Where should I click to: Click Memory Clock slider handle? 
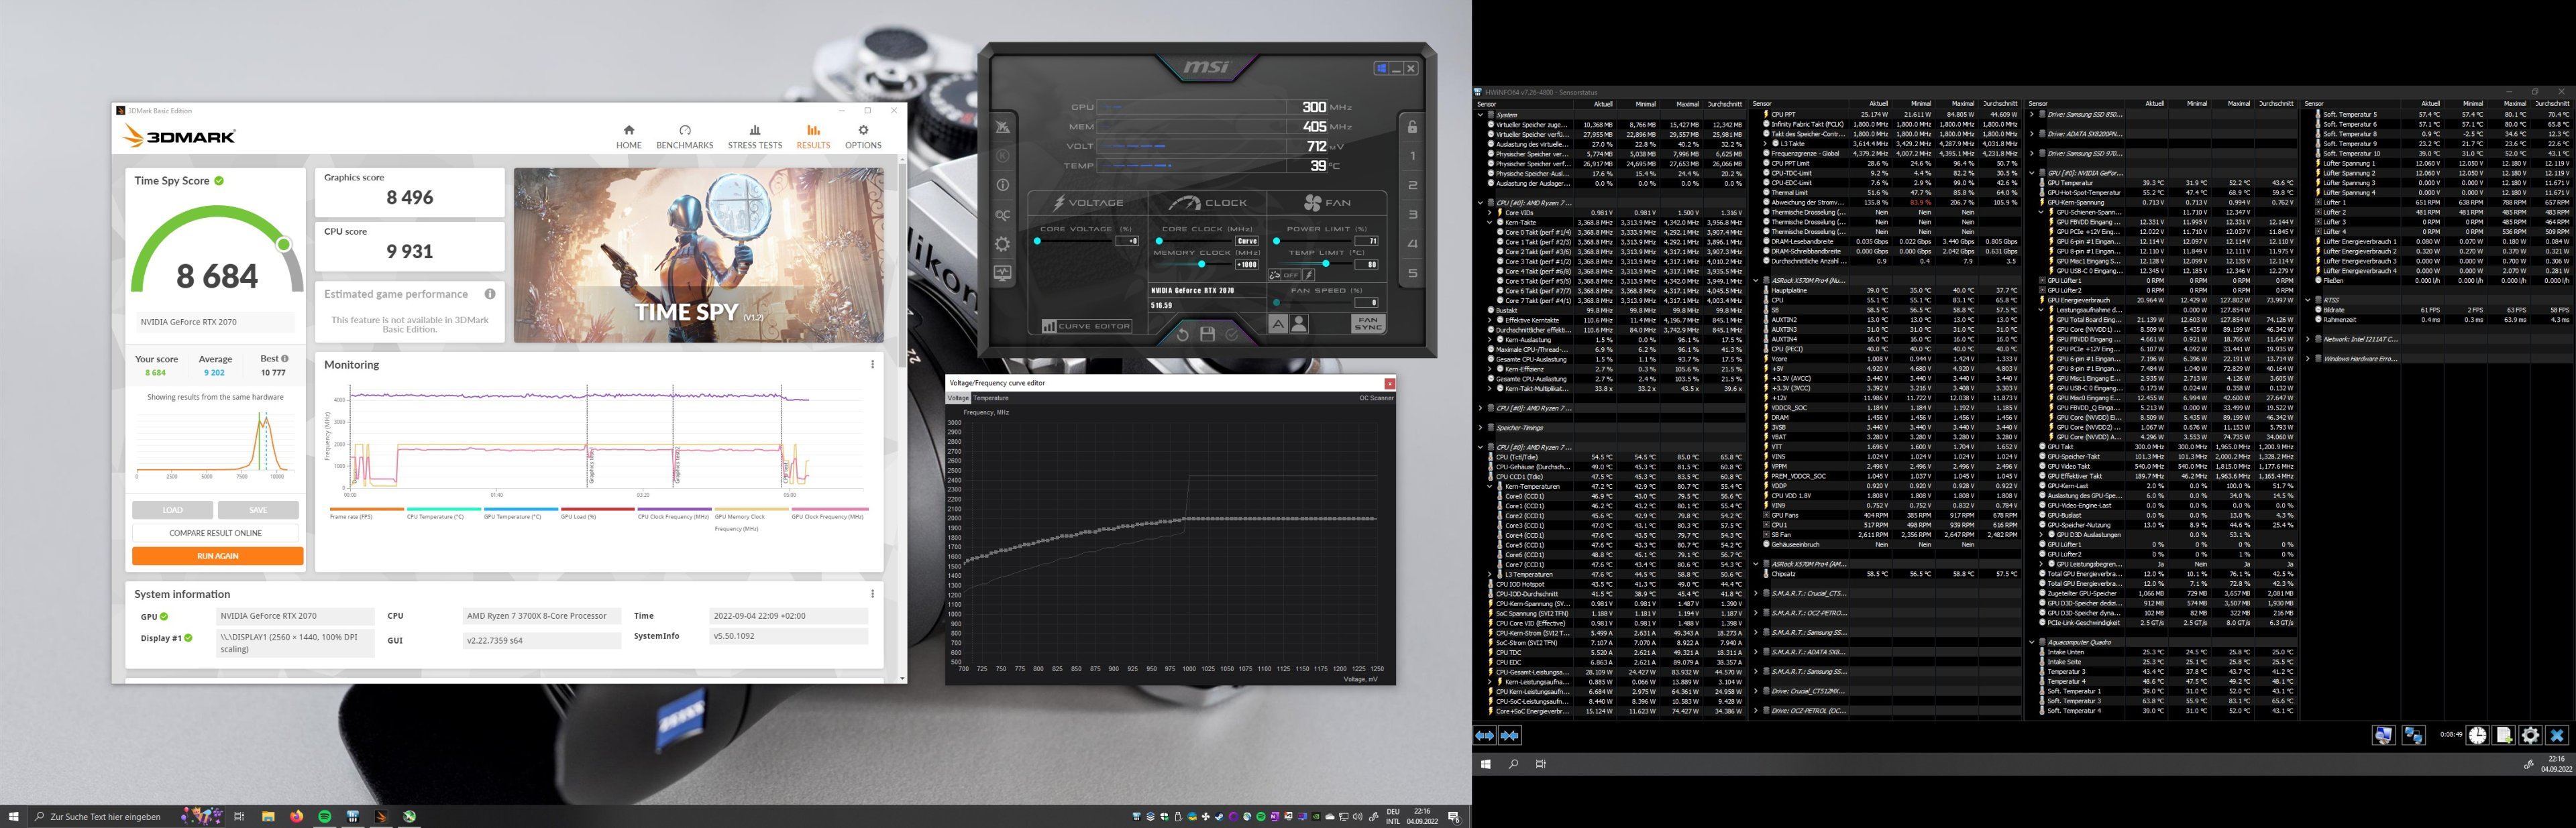click(1201, 264)
